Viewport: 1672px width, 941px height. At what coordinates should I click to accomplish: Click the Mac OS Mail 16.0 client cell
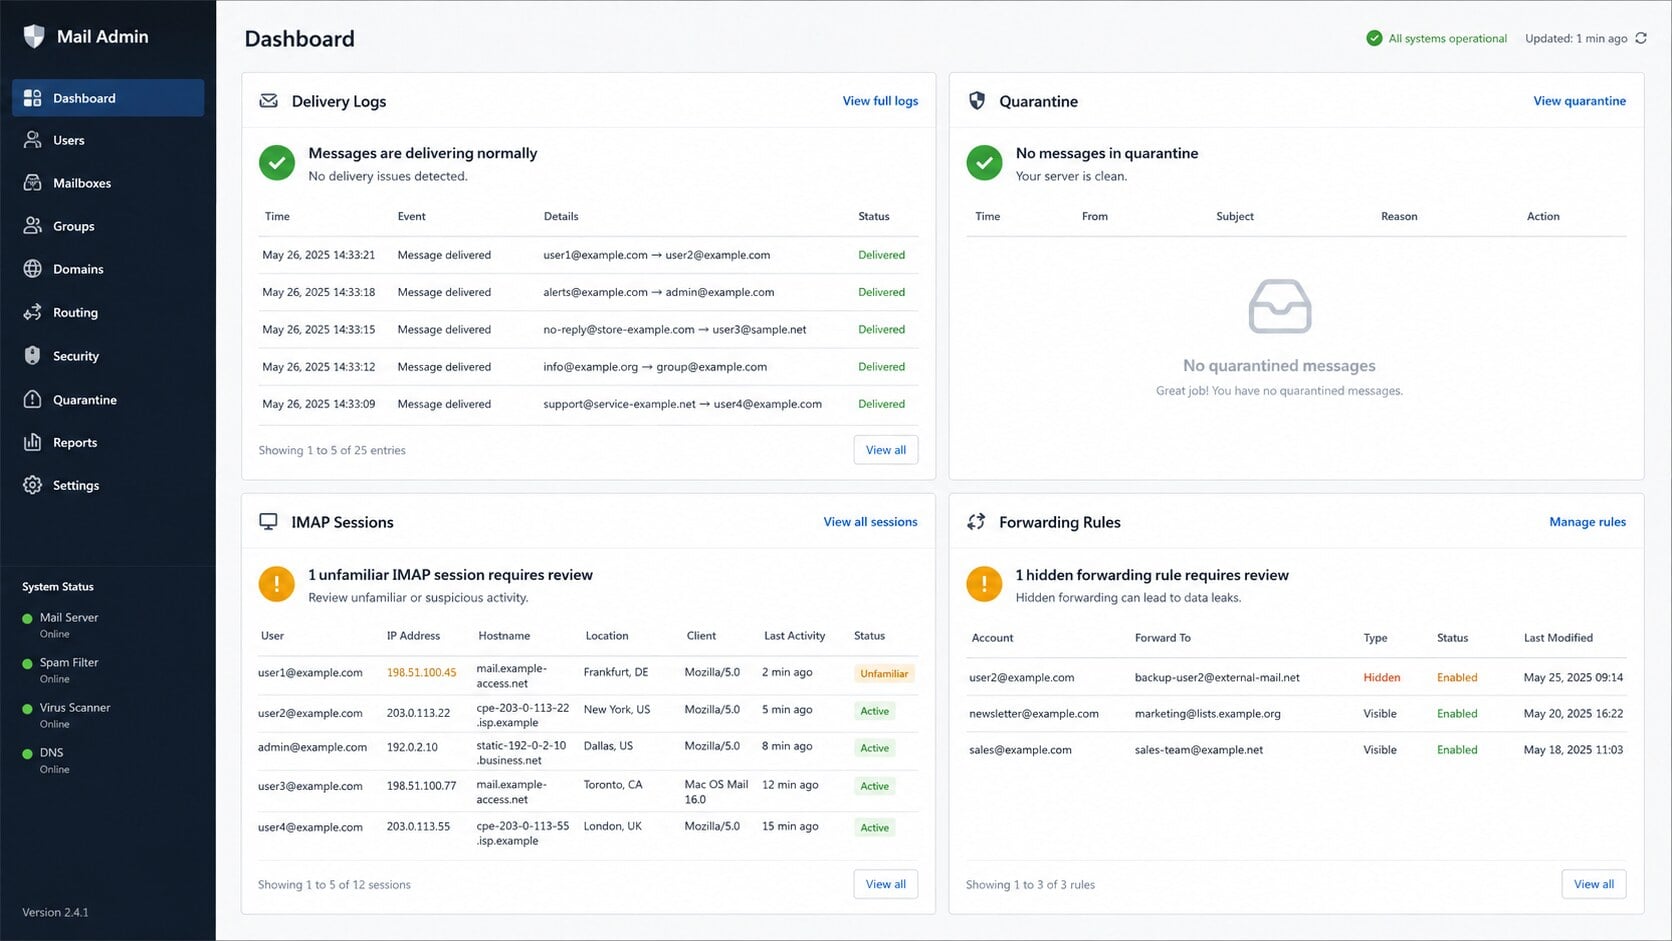[716, 792]
